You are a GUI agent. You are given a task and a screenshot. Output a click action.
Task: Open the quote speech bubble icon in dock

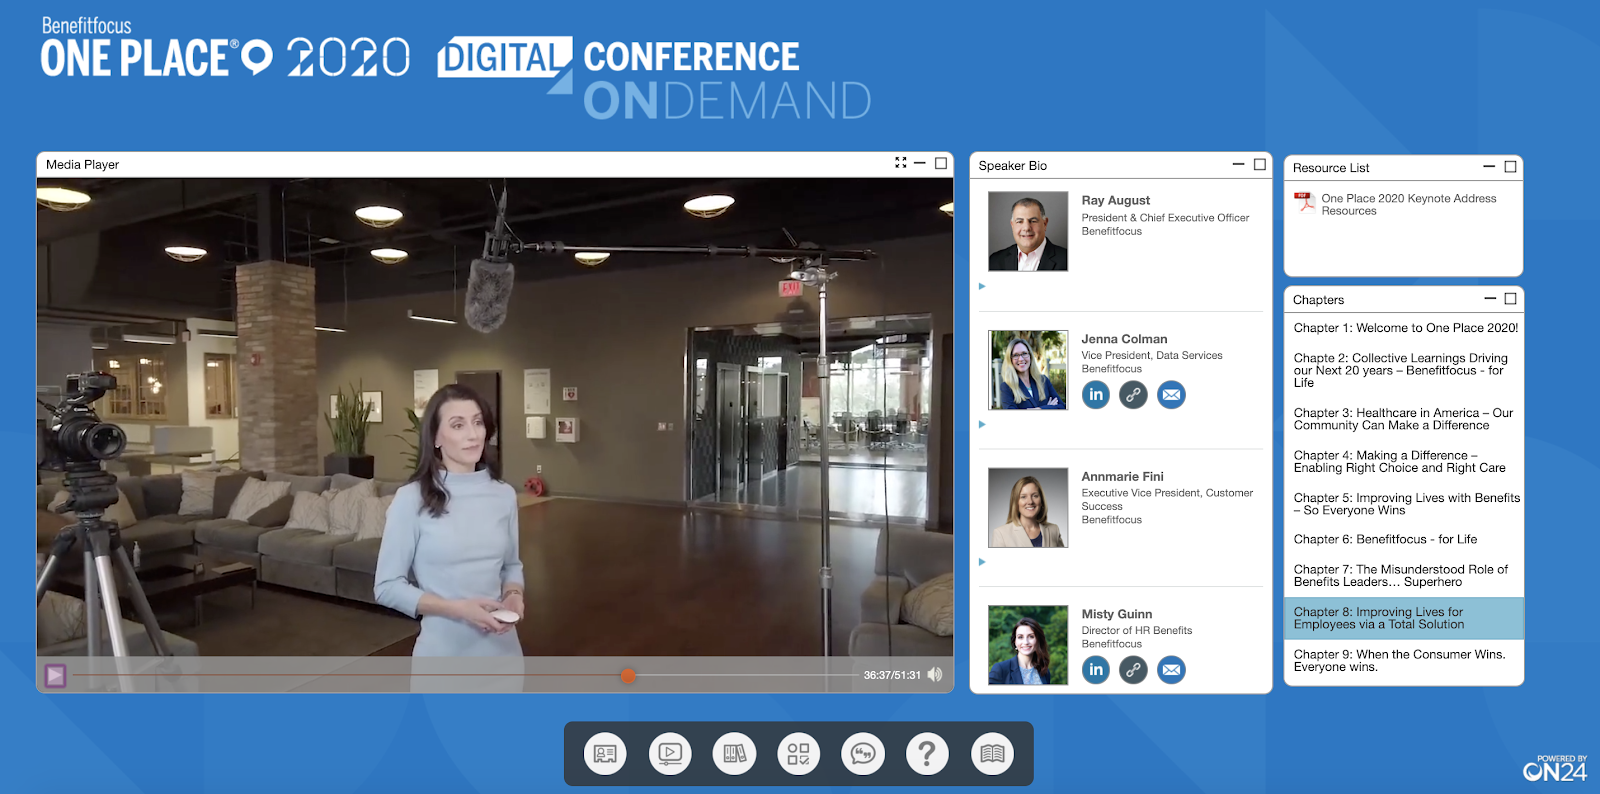tap(863, 754)
